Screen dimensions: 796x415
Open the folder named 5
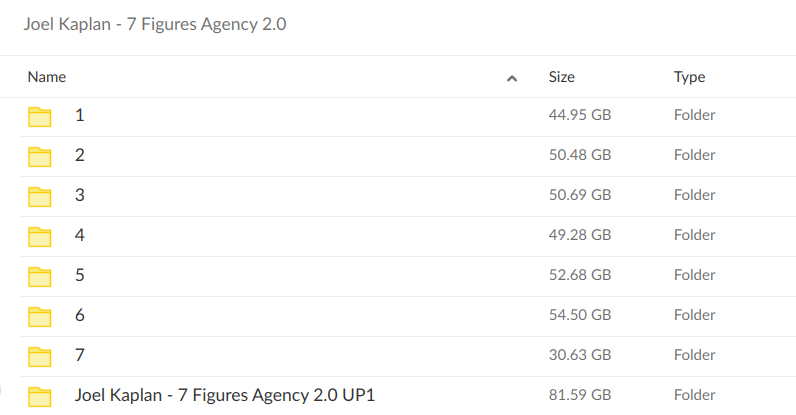(80, 275)
